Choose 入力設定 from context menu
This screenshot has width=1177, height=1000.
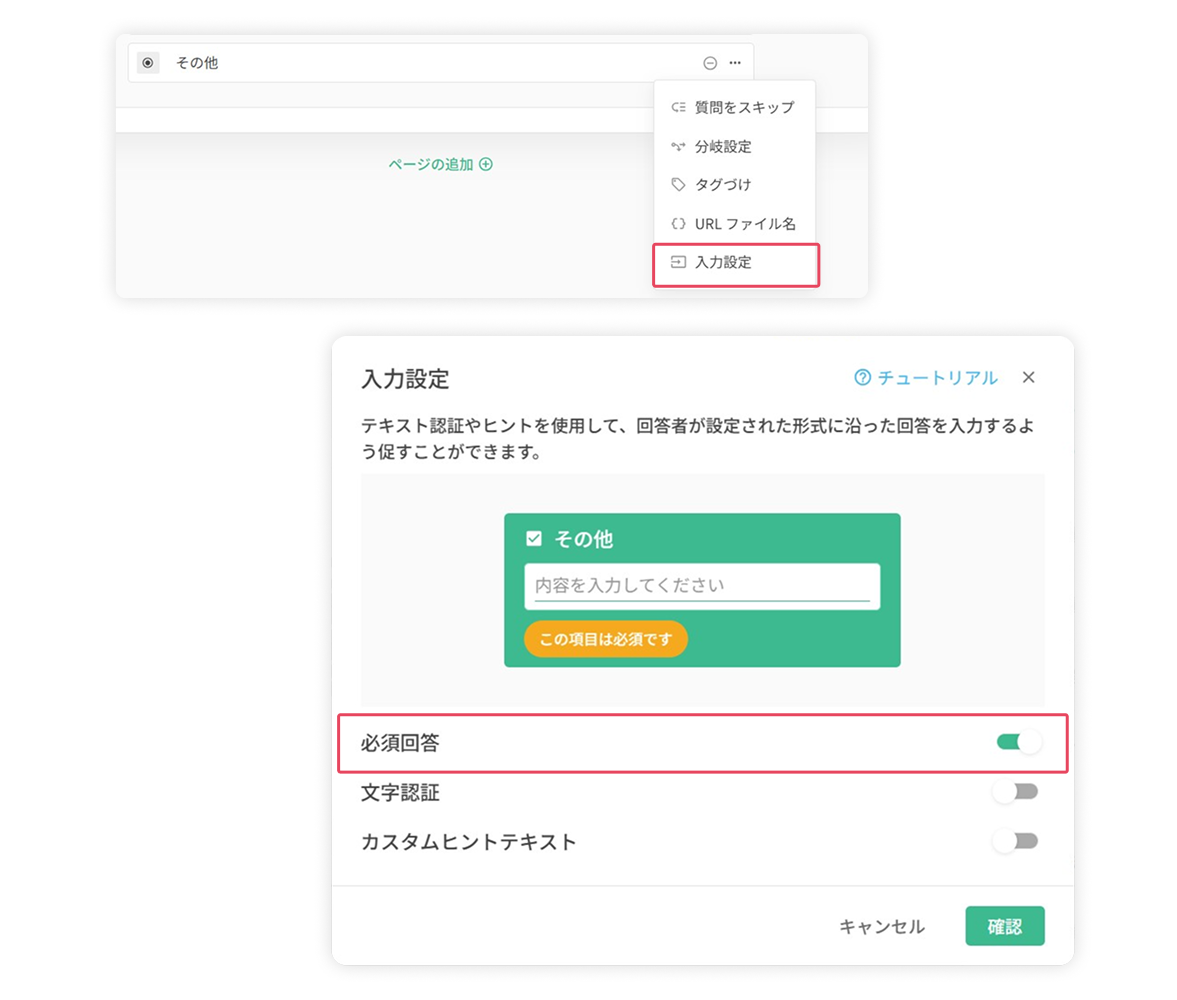(736, 263)
